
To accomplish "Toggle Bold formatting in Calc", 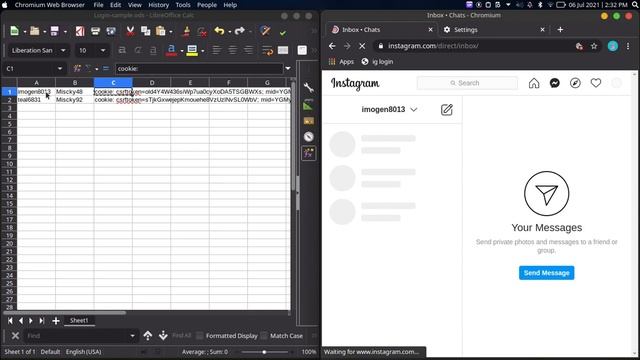I will point(122,50).
